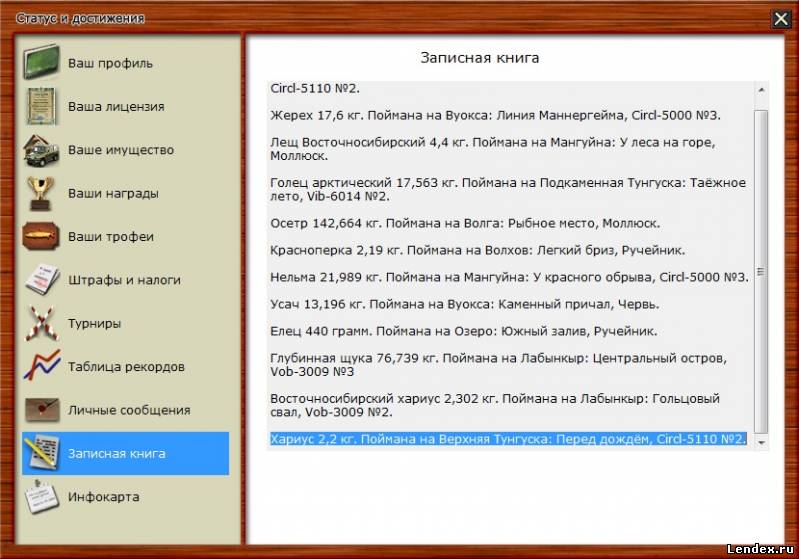
Task: Click the envelope personal messages icon
Action: [x=43, y=410]
